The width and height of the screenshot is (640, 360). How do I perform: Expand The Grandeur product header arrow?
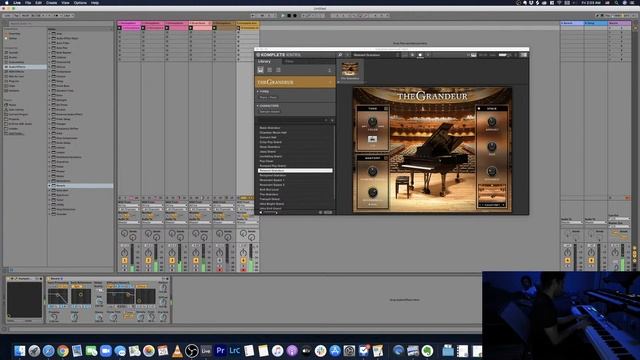click(x=330, y=82)
